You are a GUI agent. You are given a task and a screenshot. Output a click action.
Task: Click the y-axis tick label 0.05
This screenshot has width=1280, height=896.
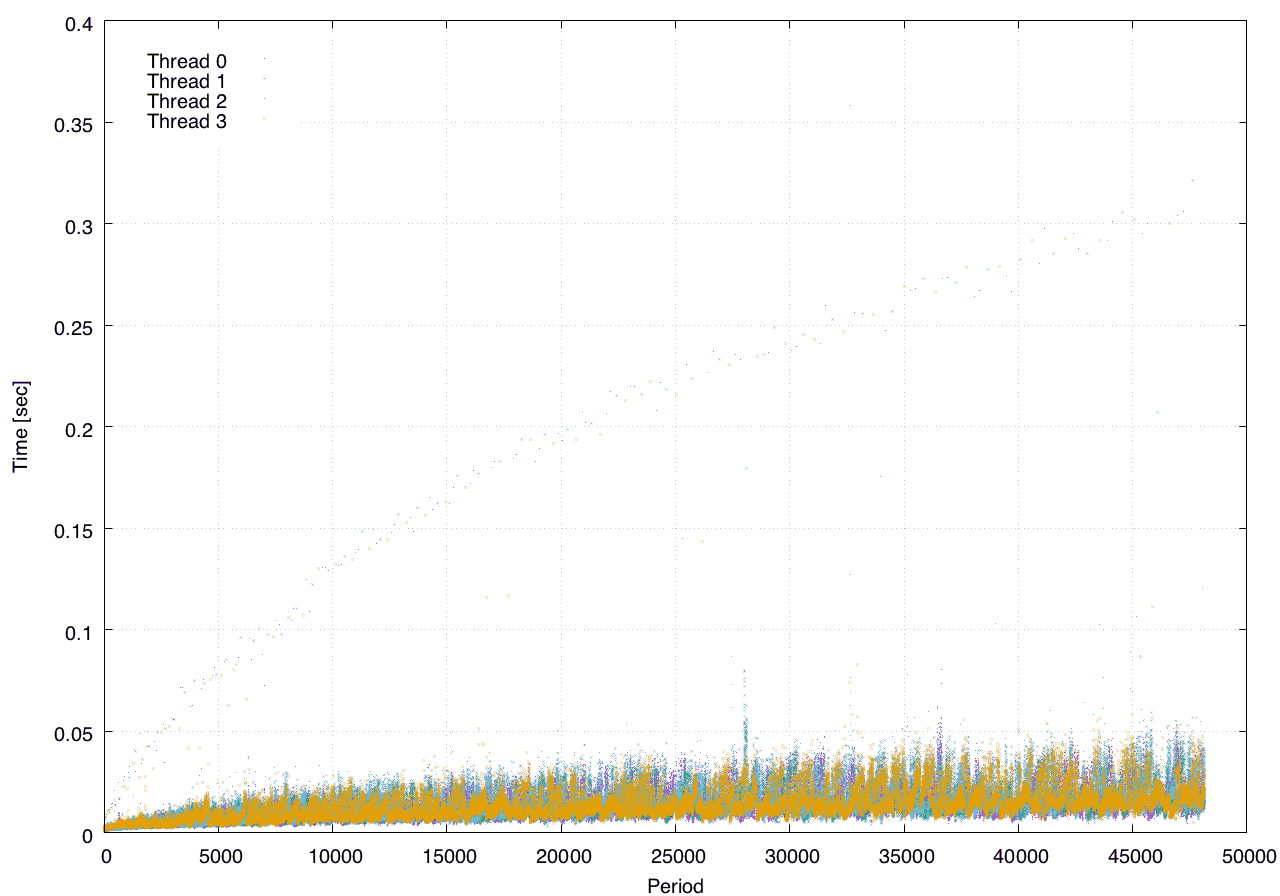pyautogui.click(x=75, y=732)
